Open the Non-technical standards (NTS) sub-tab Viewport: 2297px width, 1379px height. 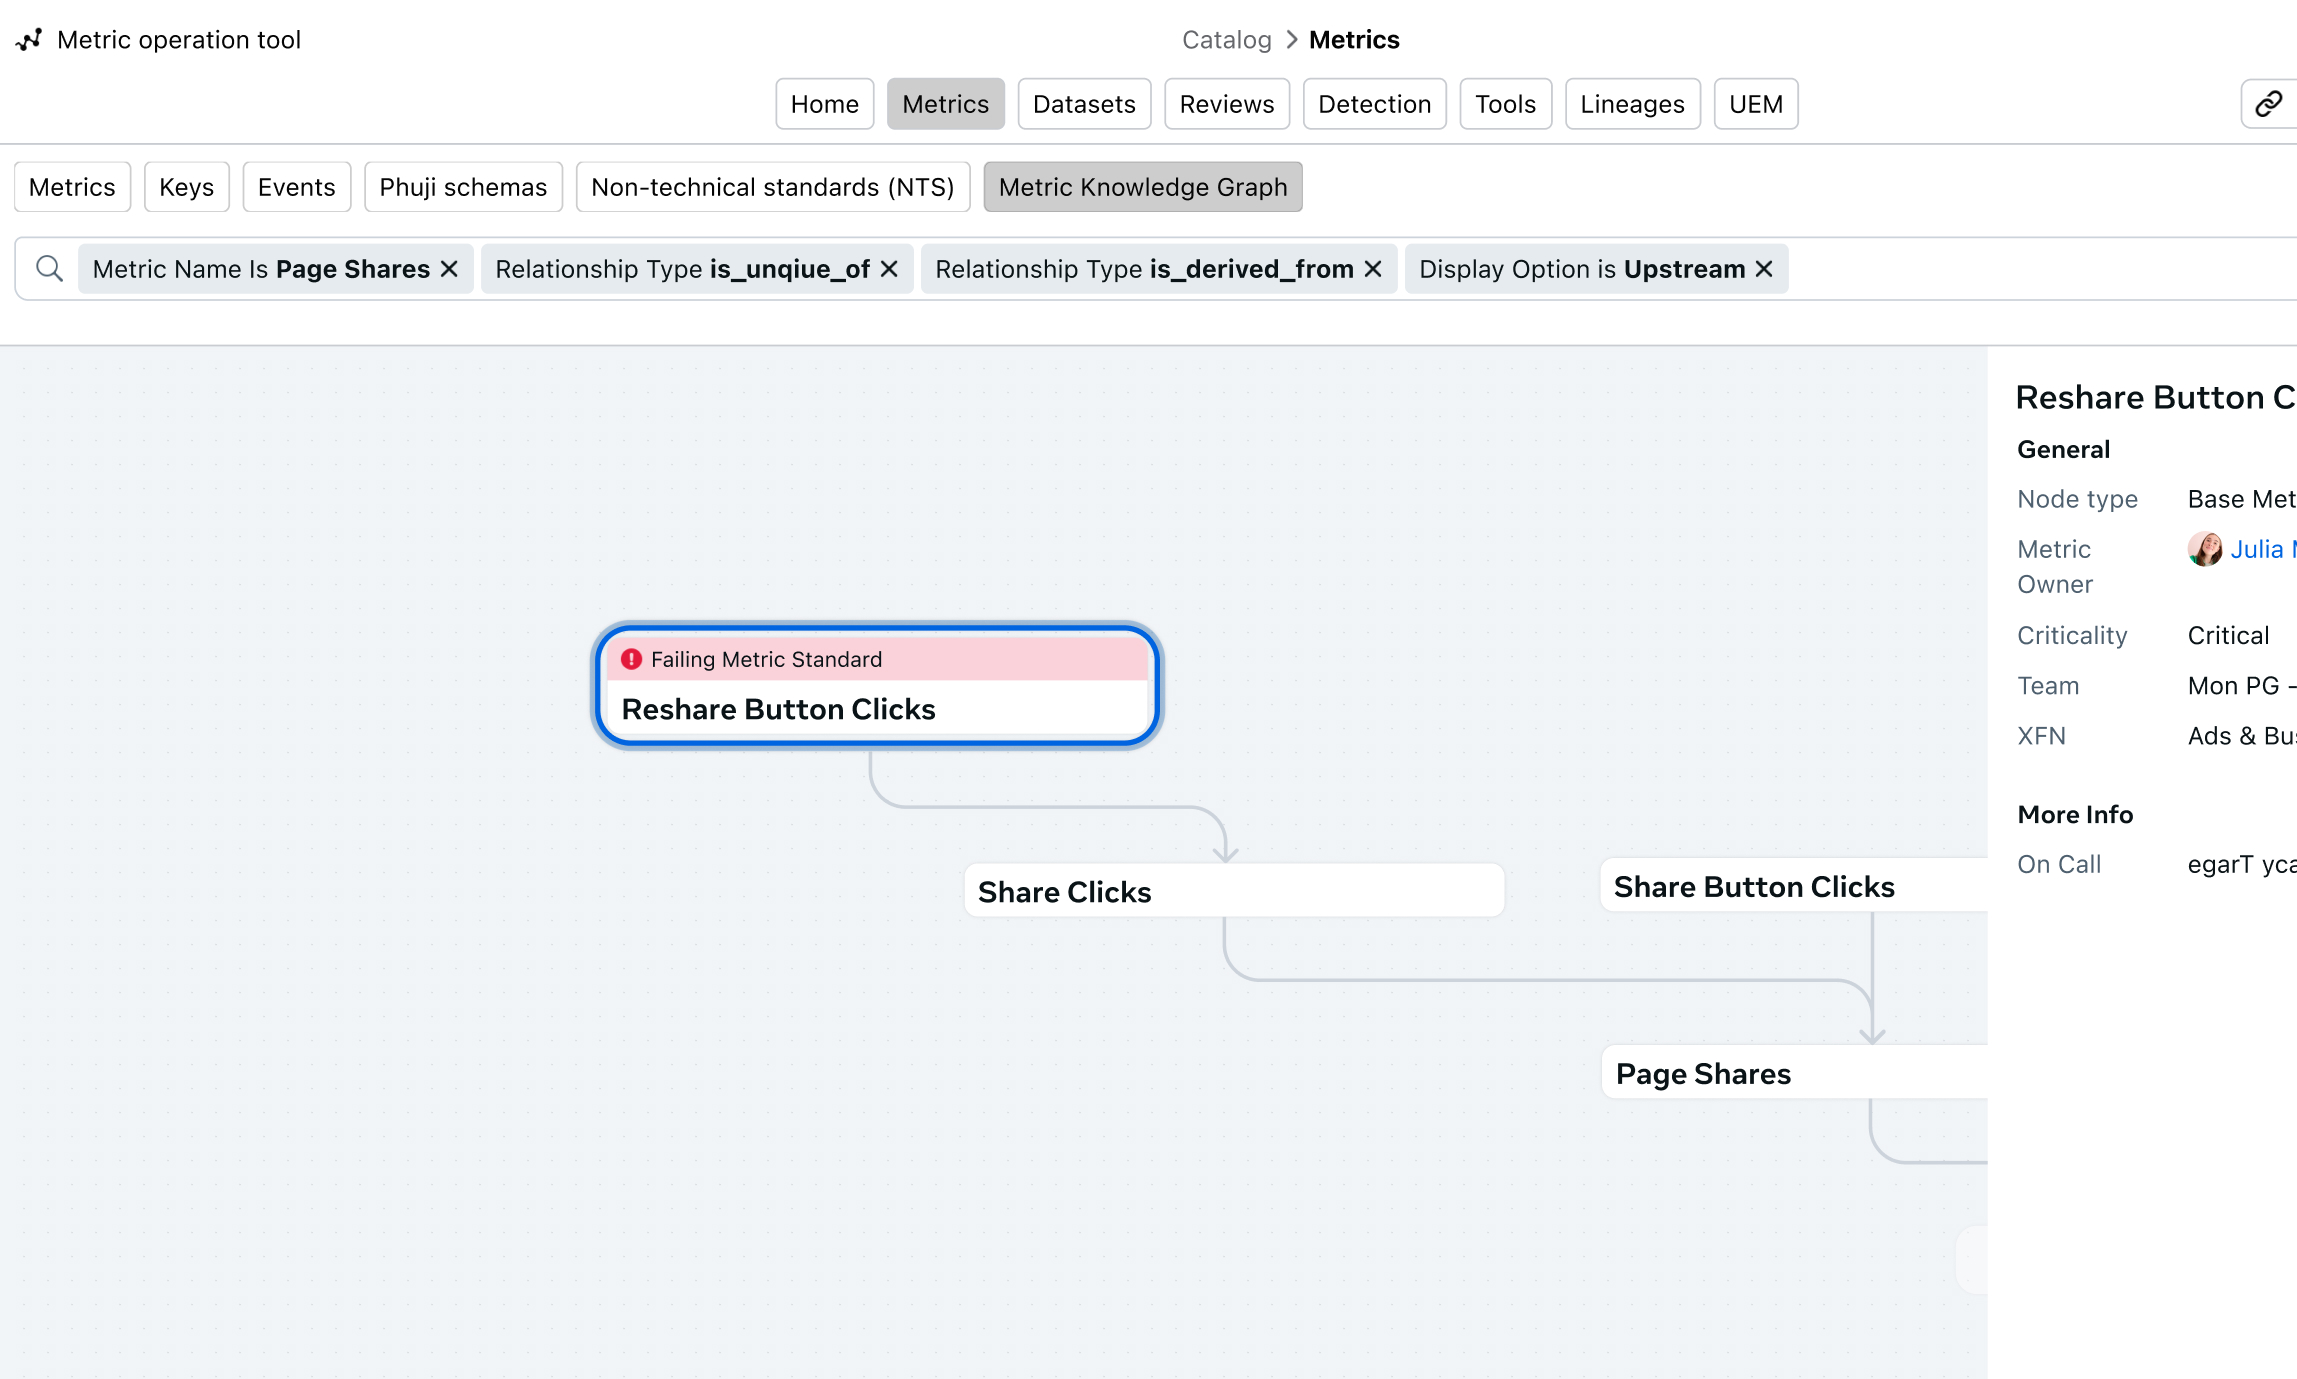pyautogui.click(x=772, y=187)
